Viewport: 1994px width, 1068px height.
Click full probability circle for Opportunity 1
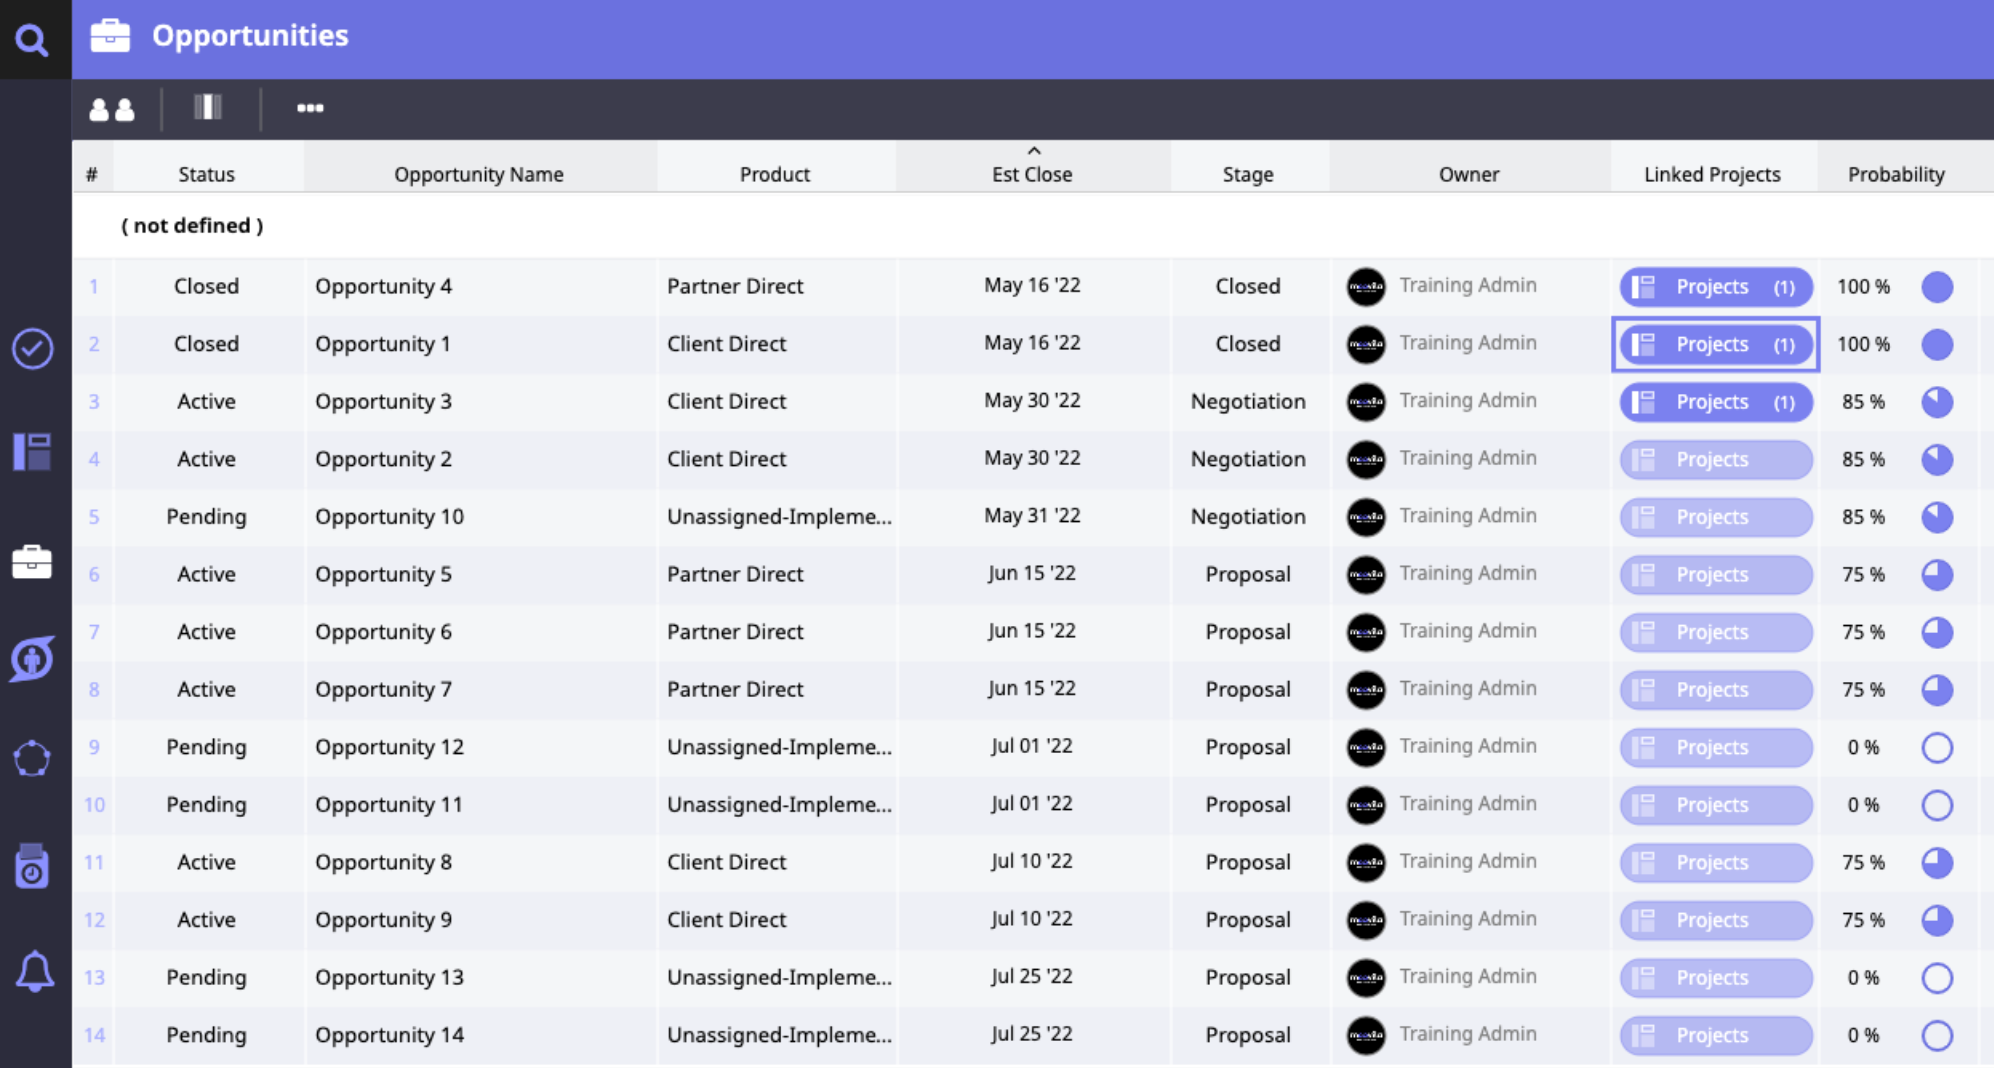coord(1937,345)
